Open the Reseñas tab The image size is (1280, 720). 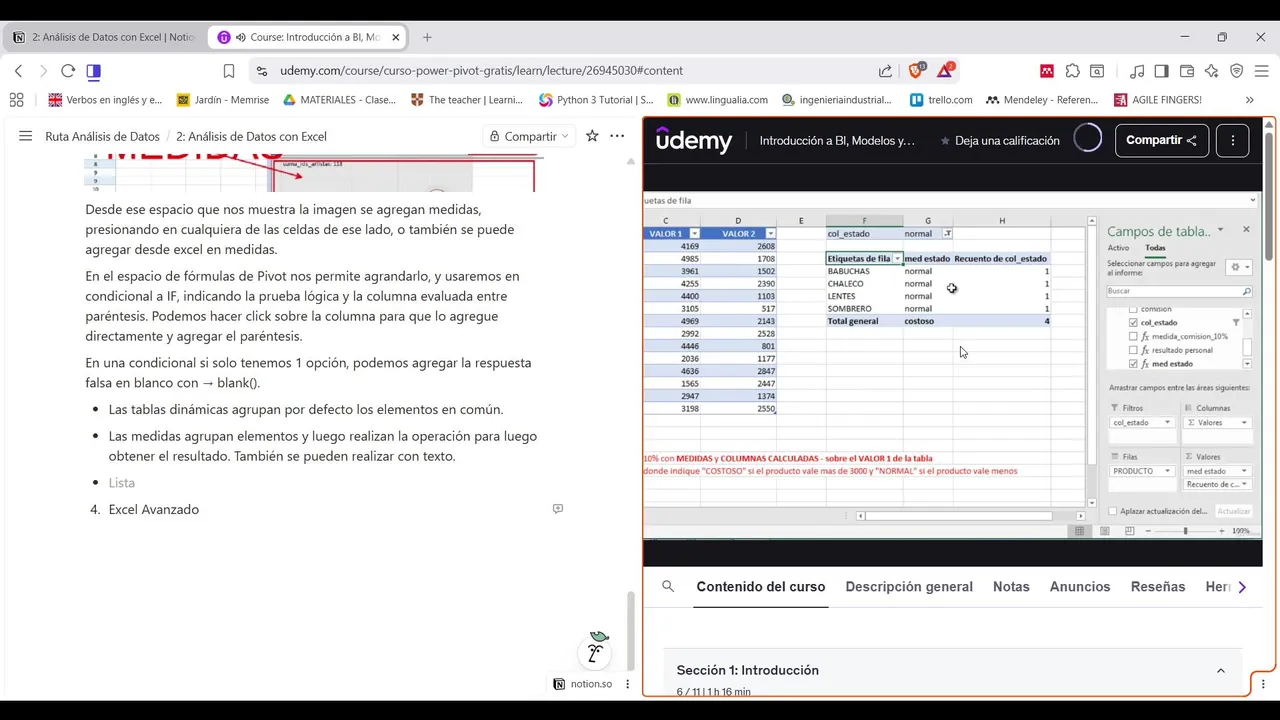point(1158,587)
